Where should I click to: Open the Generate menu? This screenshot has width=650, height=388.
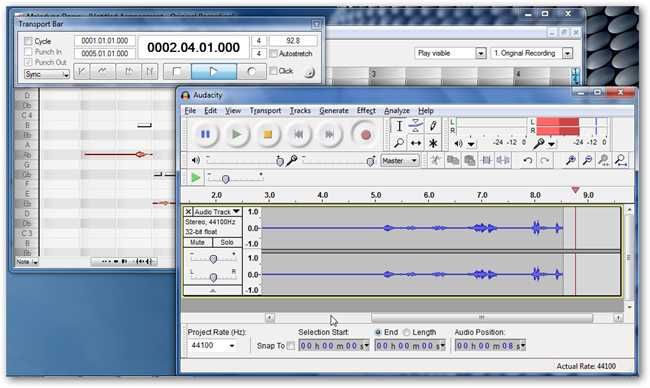(334, 111)
